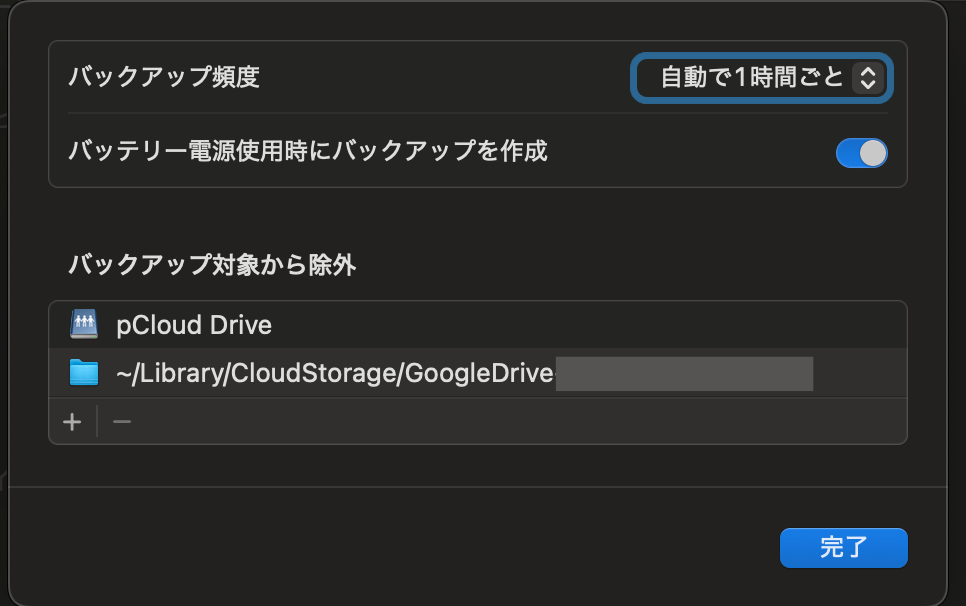This screenshot has height=606, width=966.
Task: Click the バッテリー電源使用時にバックアップを作成 label
Action: click(x=307, y=151)
